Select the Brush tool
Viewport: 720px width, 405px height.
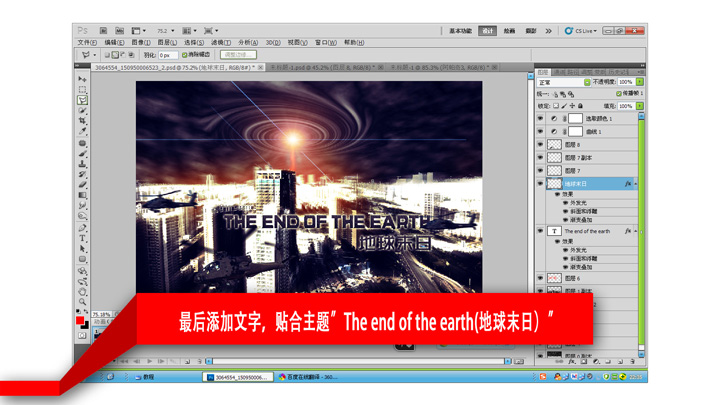pyautogui.click(x=82, y=153)
